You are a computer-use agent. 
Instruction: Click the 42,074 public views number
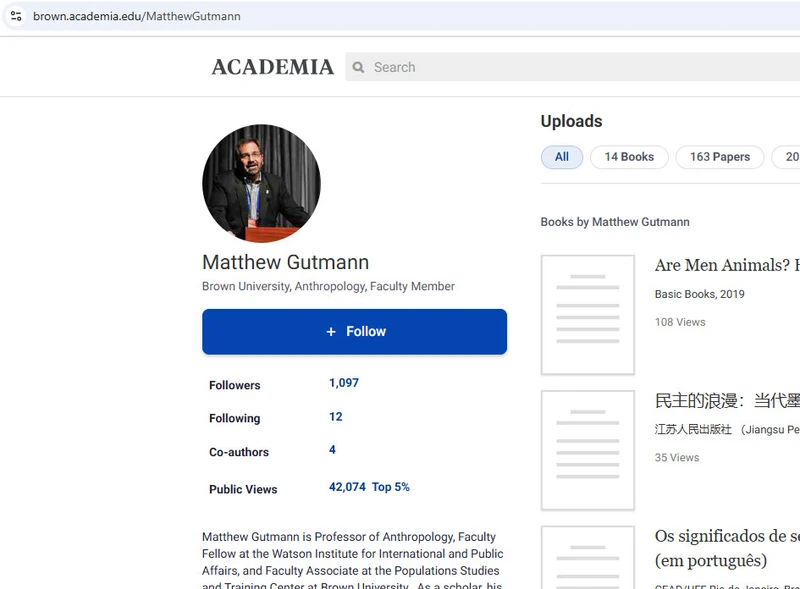click(x=347, y=487)
